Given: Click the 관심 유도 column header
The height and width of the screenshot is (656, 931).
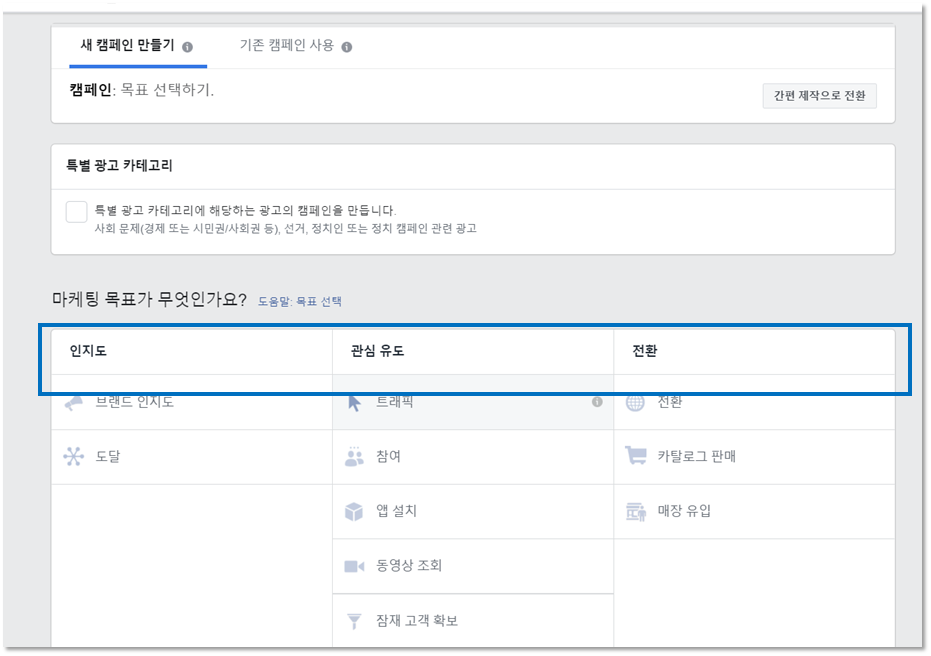Looking at the screenshot, I should (377, 351).
